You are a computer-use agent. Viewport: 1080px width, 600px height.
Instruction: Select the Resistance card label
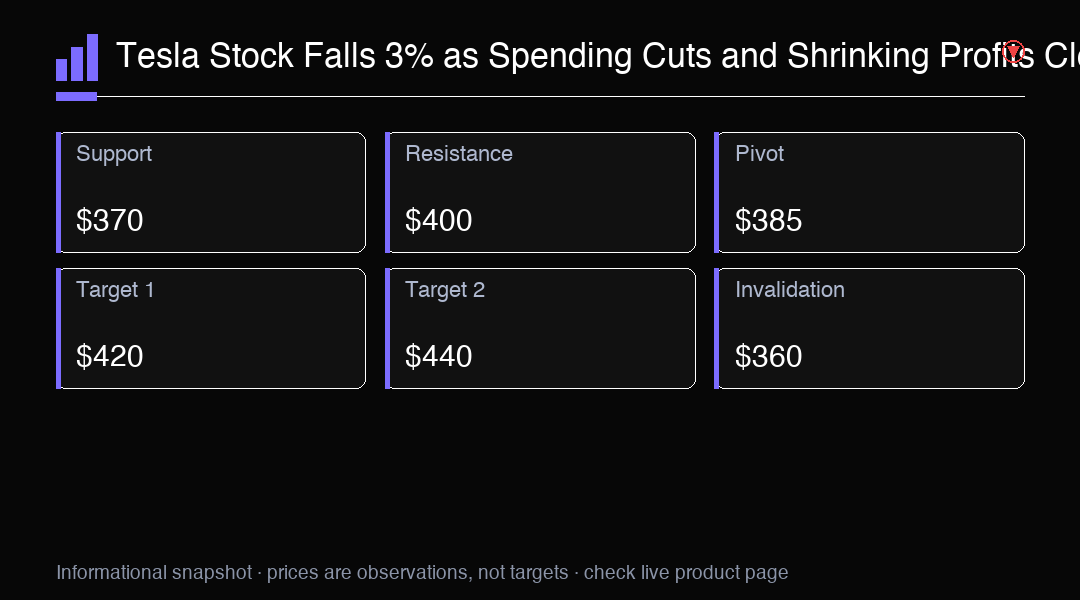click(459, 154)
